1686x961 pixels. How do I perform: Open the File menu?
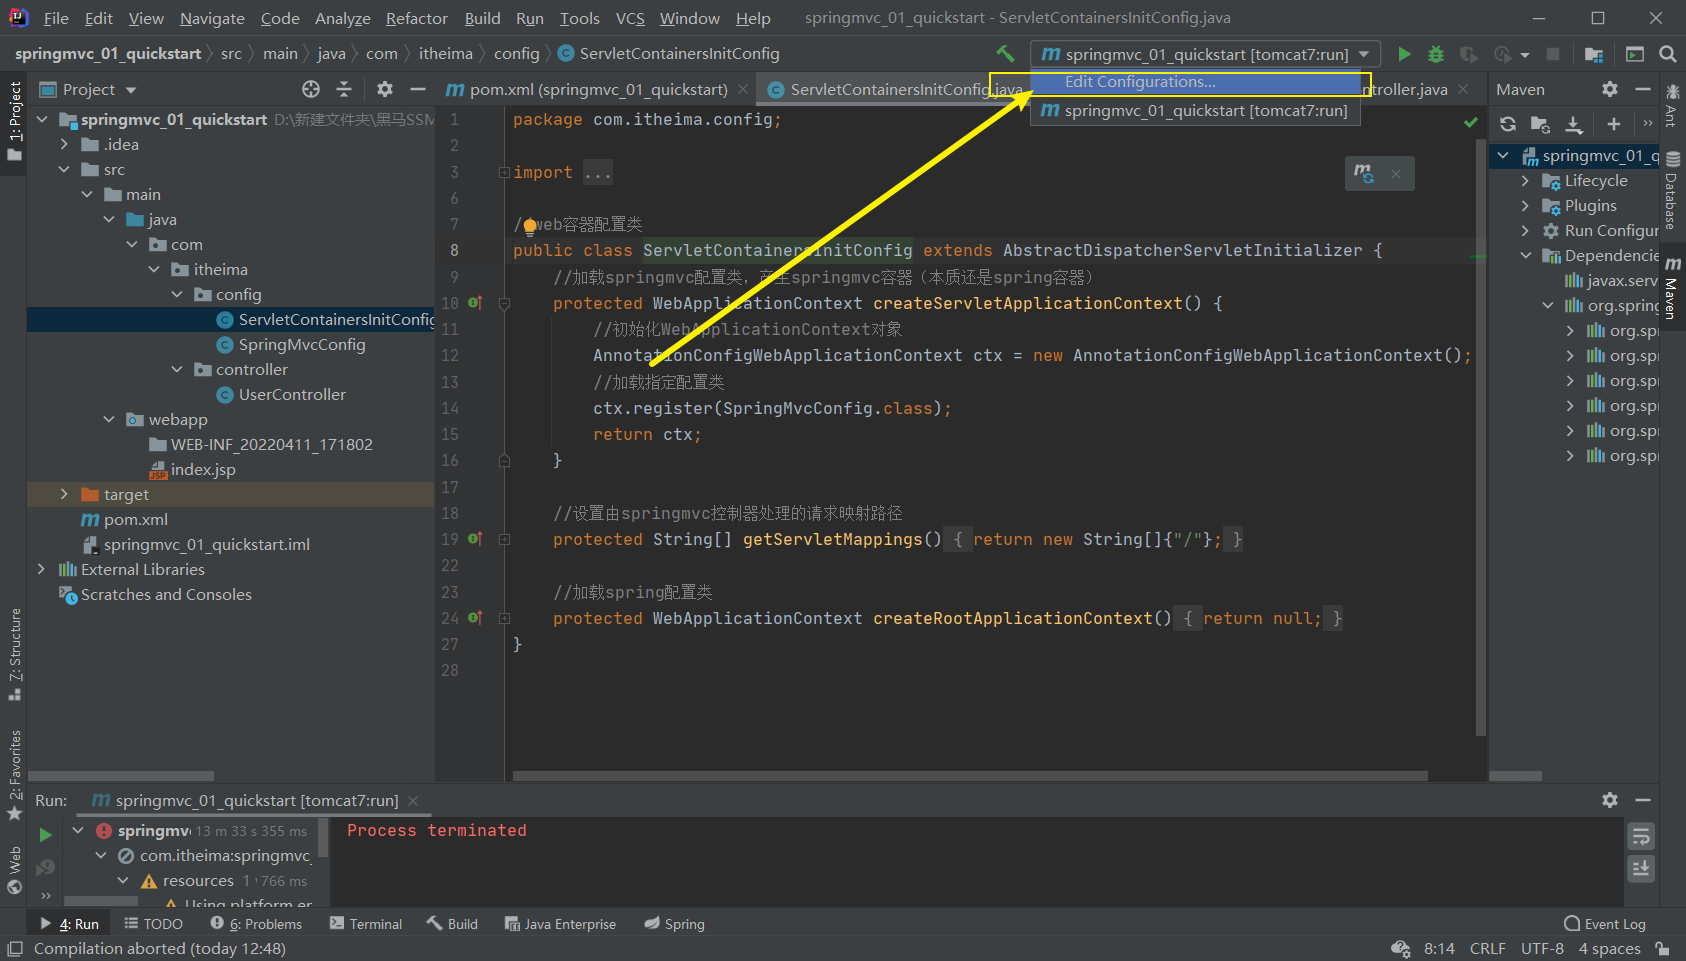[56, 18]
